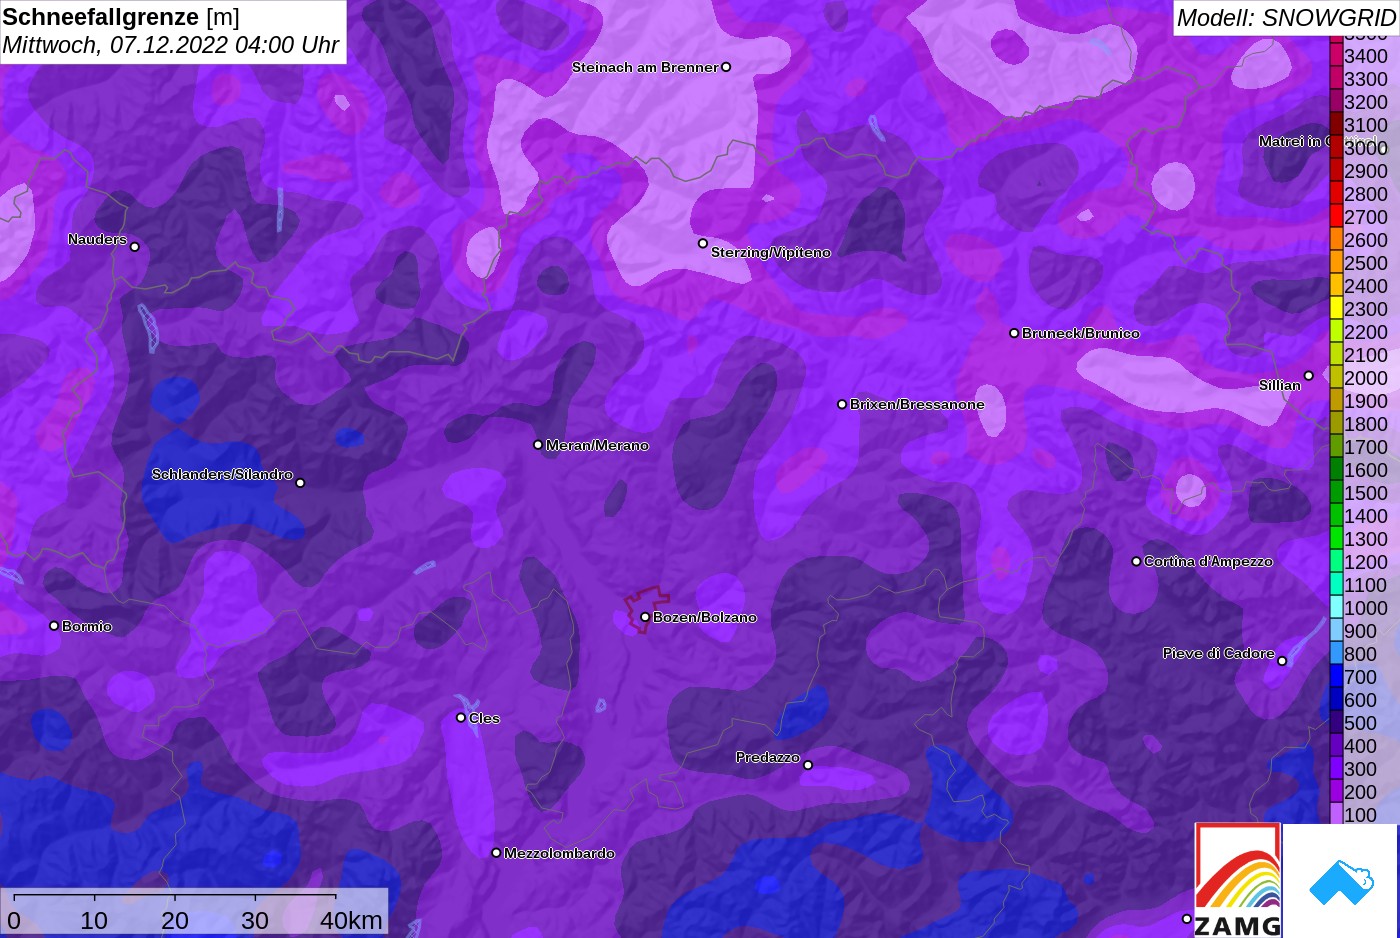Click the purple legend swatch for 300

(x=1336, y=768)
